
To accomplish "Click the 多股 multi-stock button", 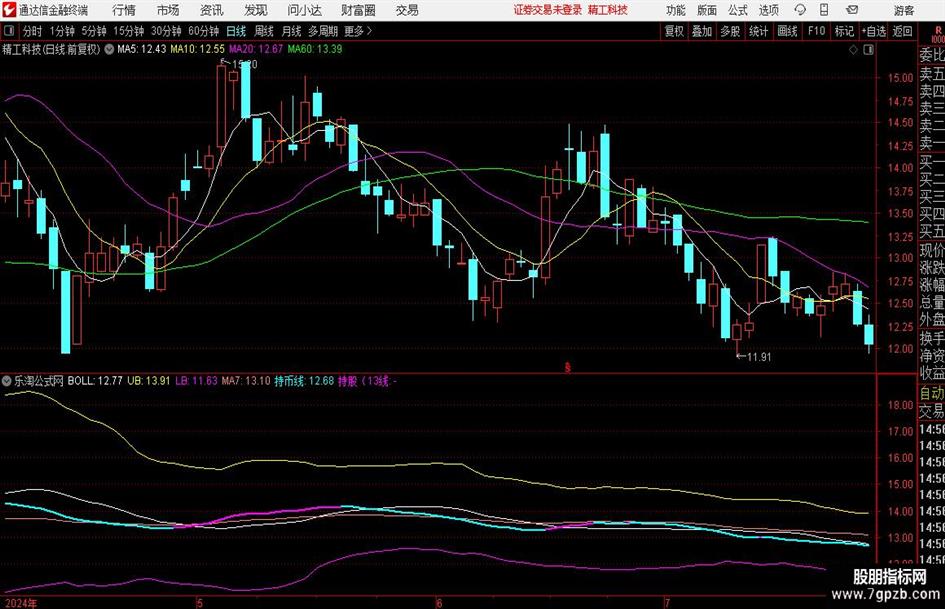I will [x=730, y=31].
